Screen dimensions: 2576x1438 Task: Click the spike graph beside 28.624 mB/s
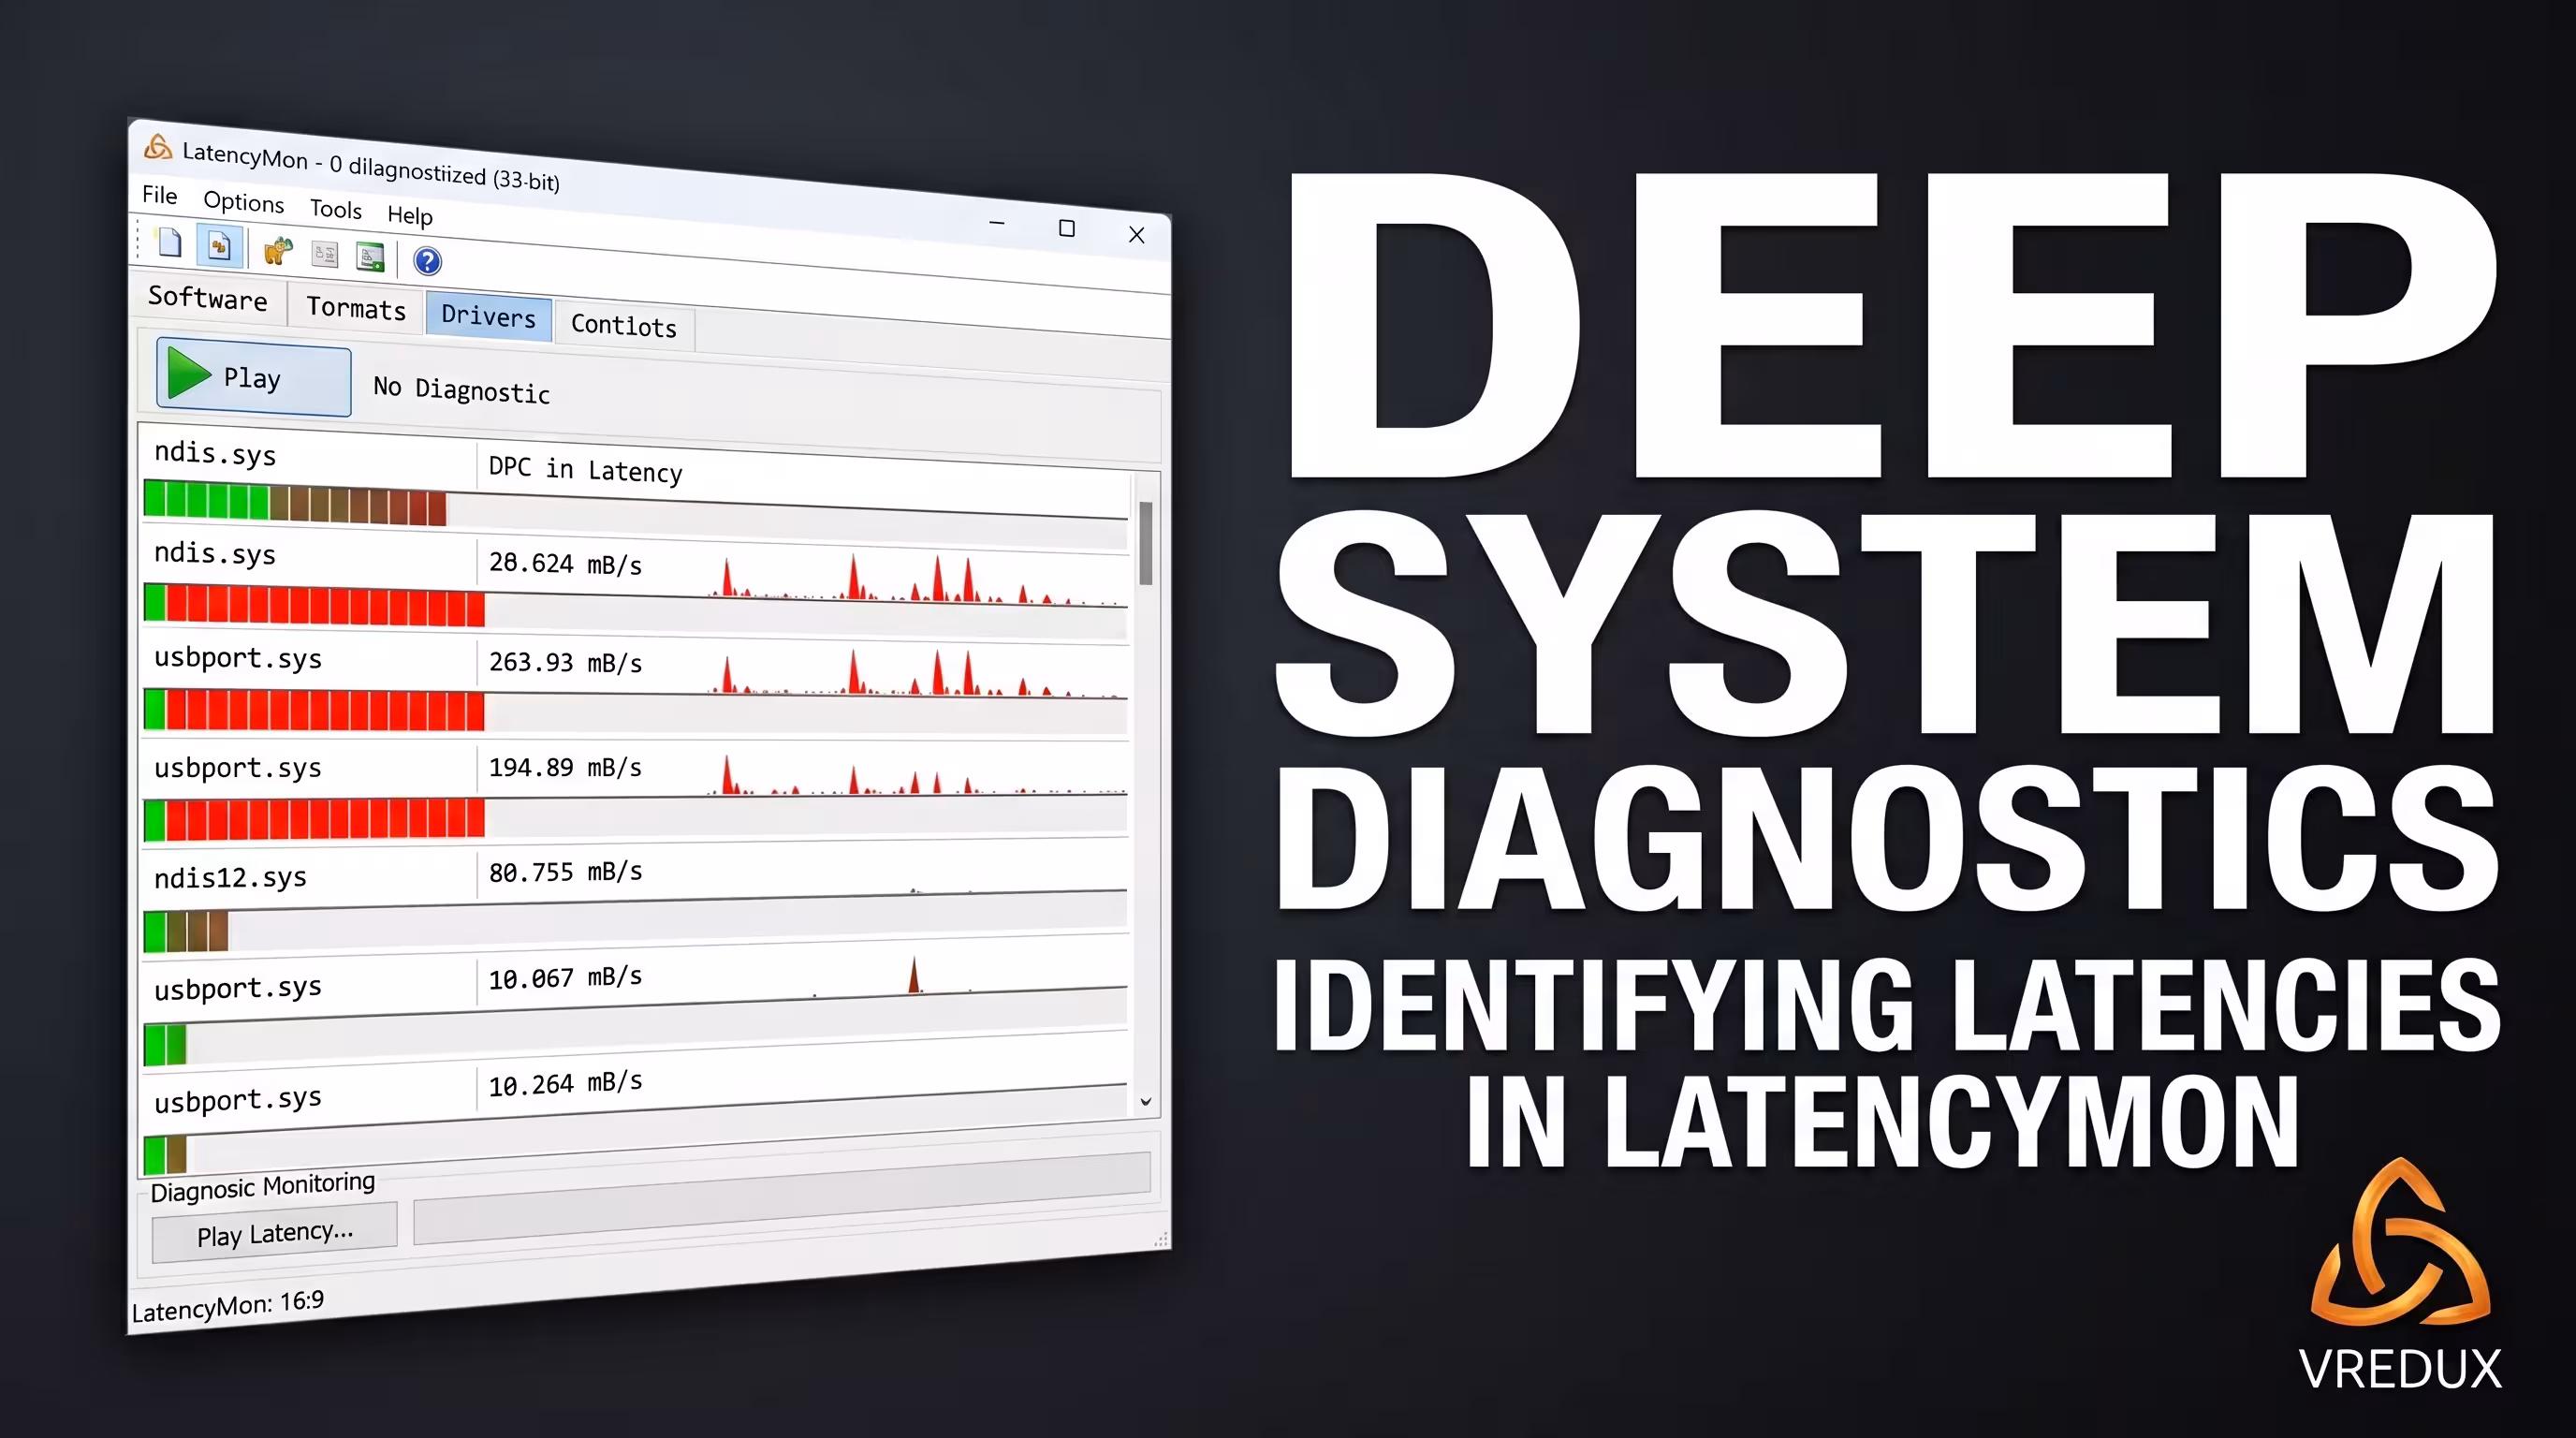(917, 580)
